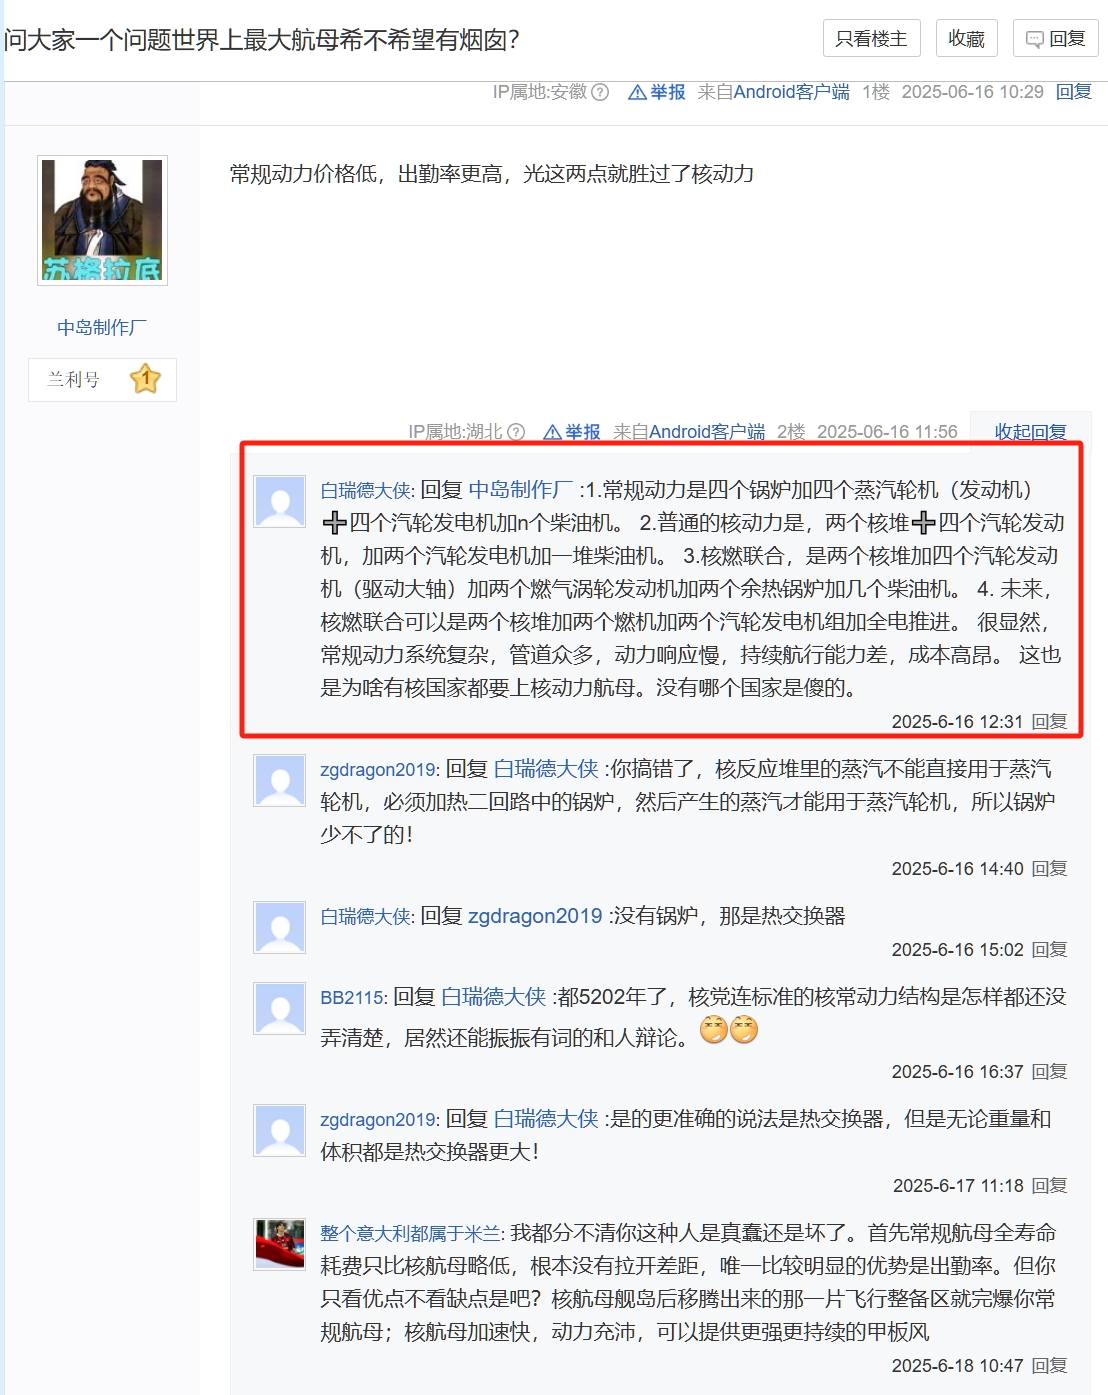1108x1395 pixels.
Task: Click BB2115's default avatar icon
Action: tap(279, 1008)
